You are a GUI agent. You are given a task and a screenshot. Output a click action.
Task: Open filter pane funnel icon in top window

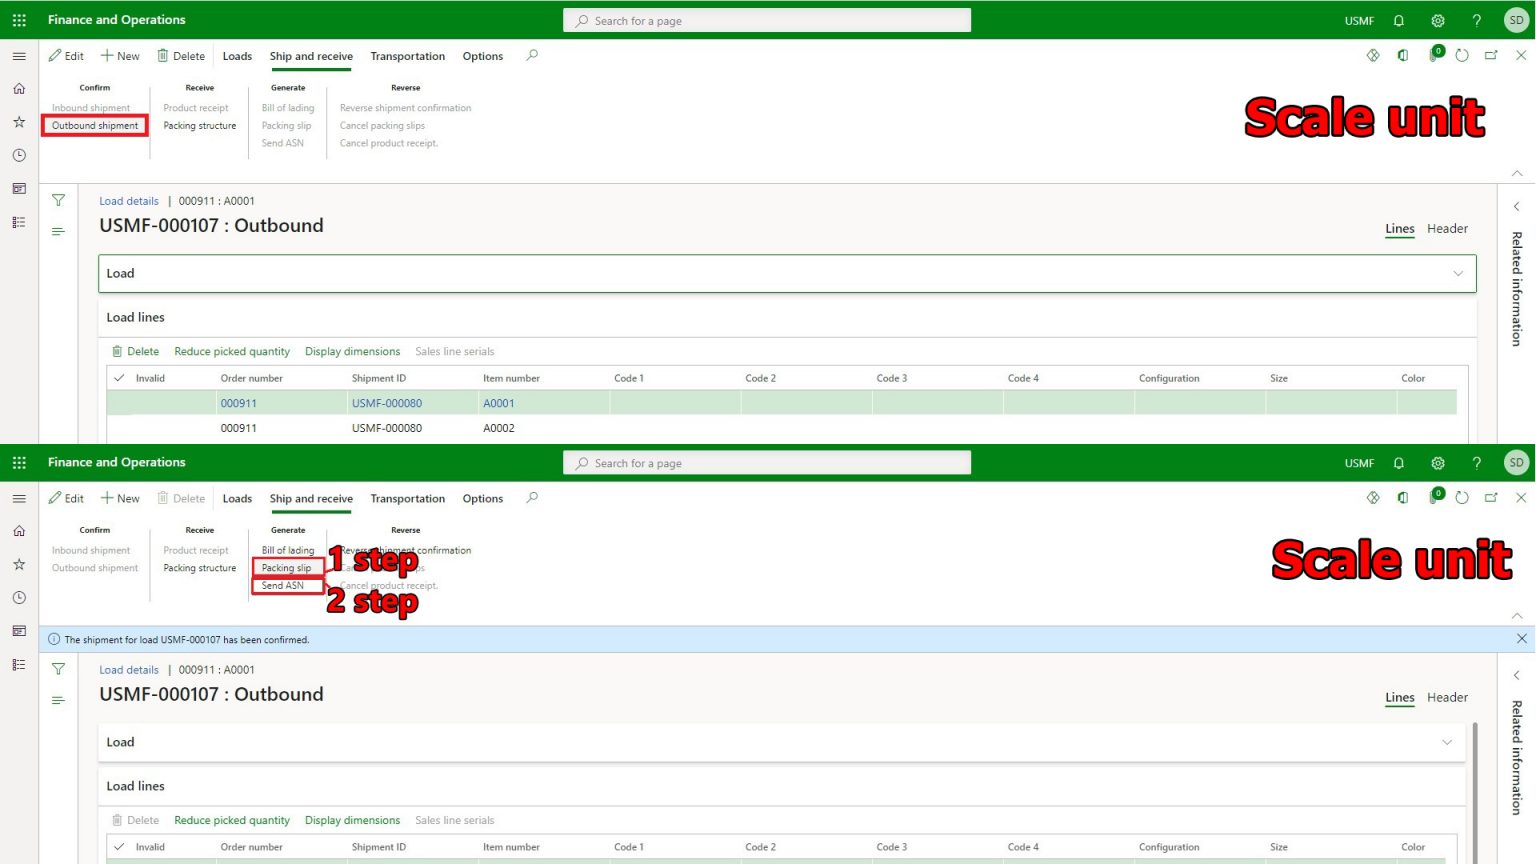58,200
